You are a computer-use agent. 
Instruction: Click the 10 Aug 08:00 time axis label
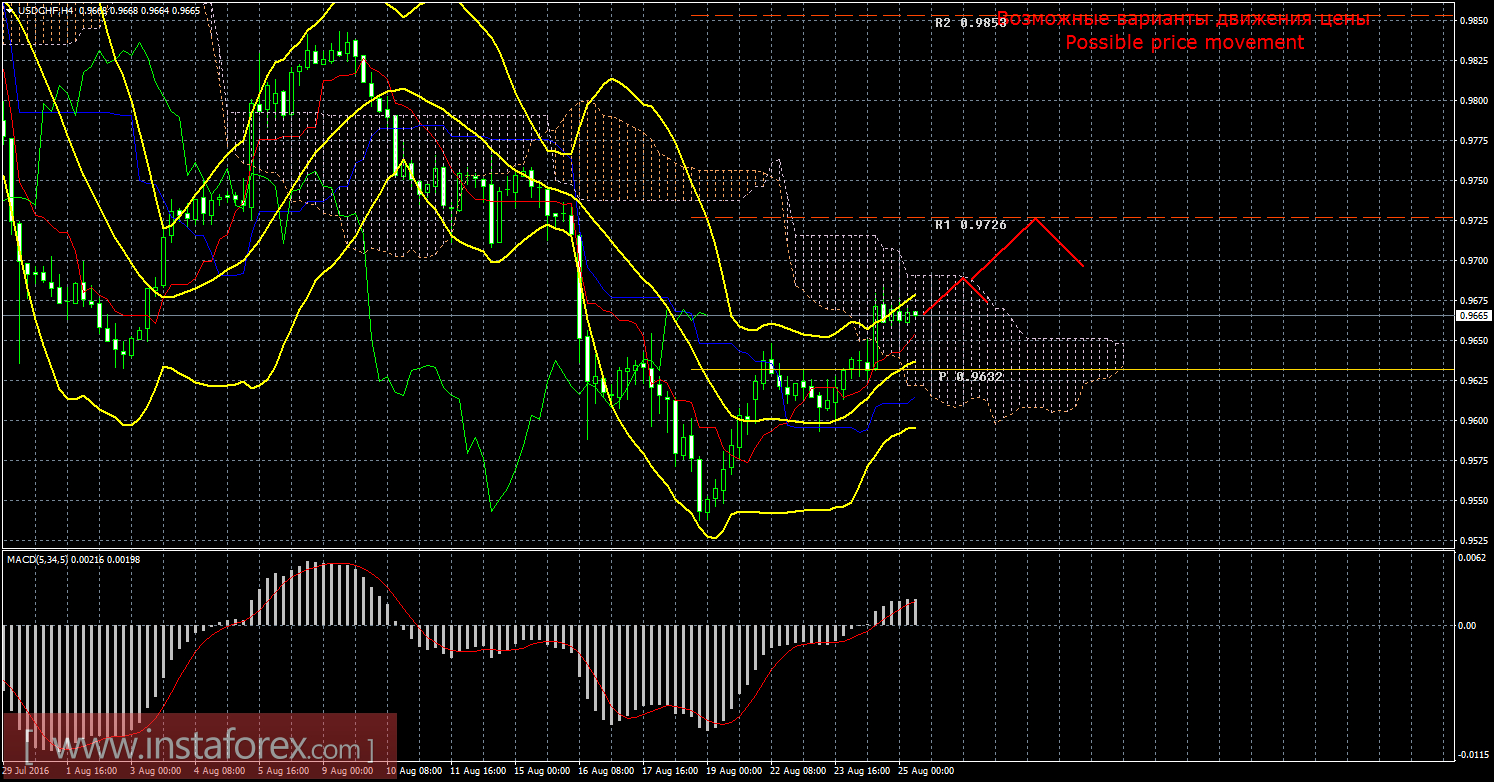tap(415, 772)
